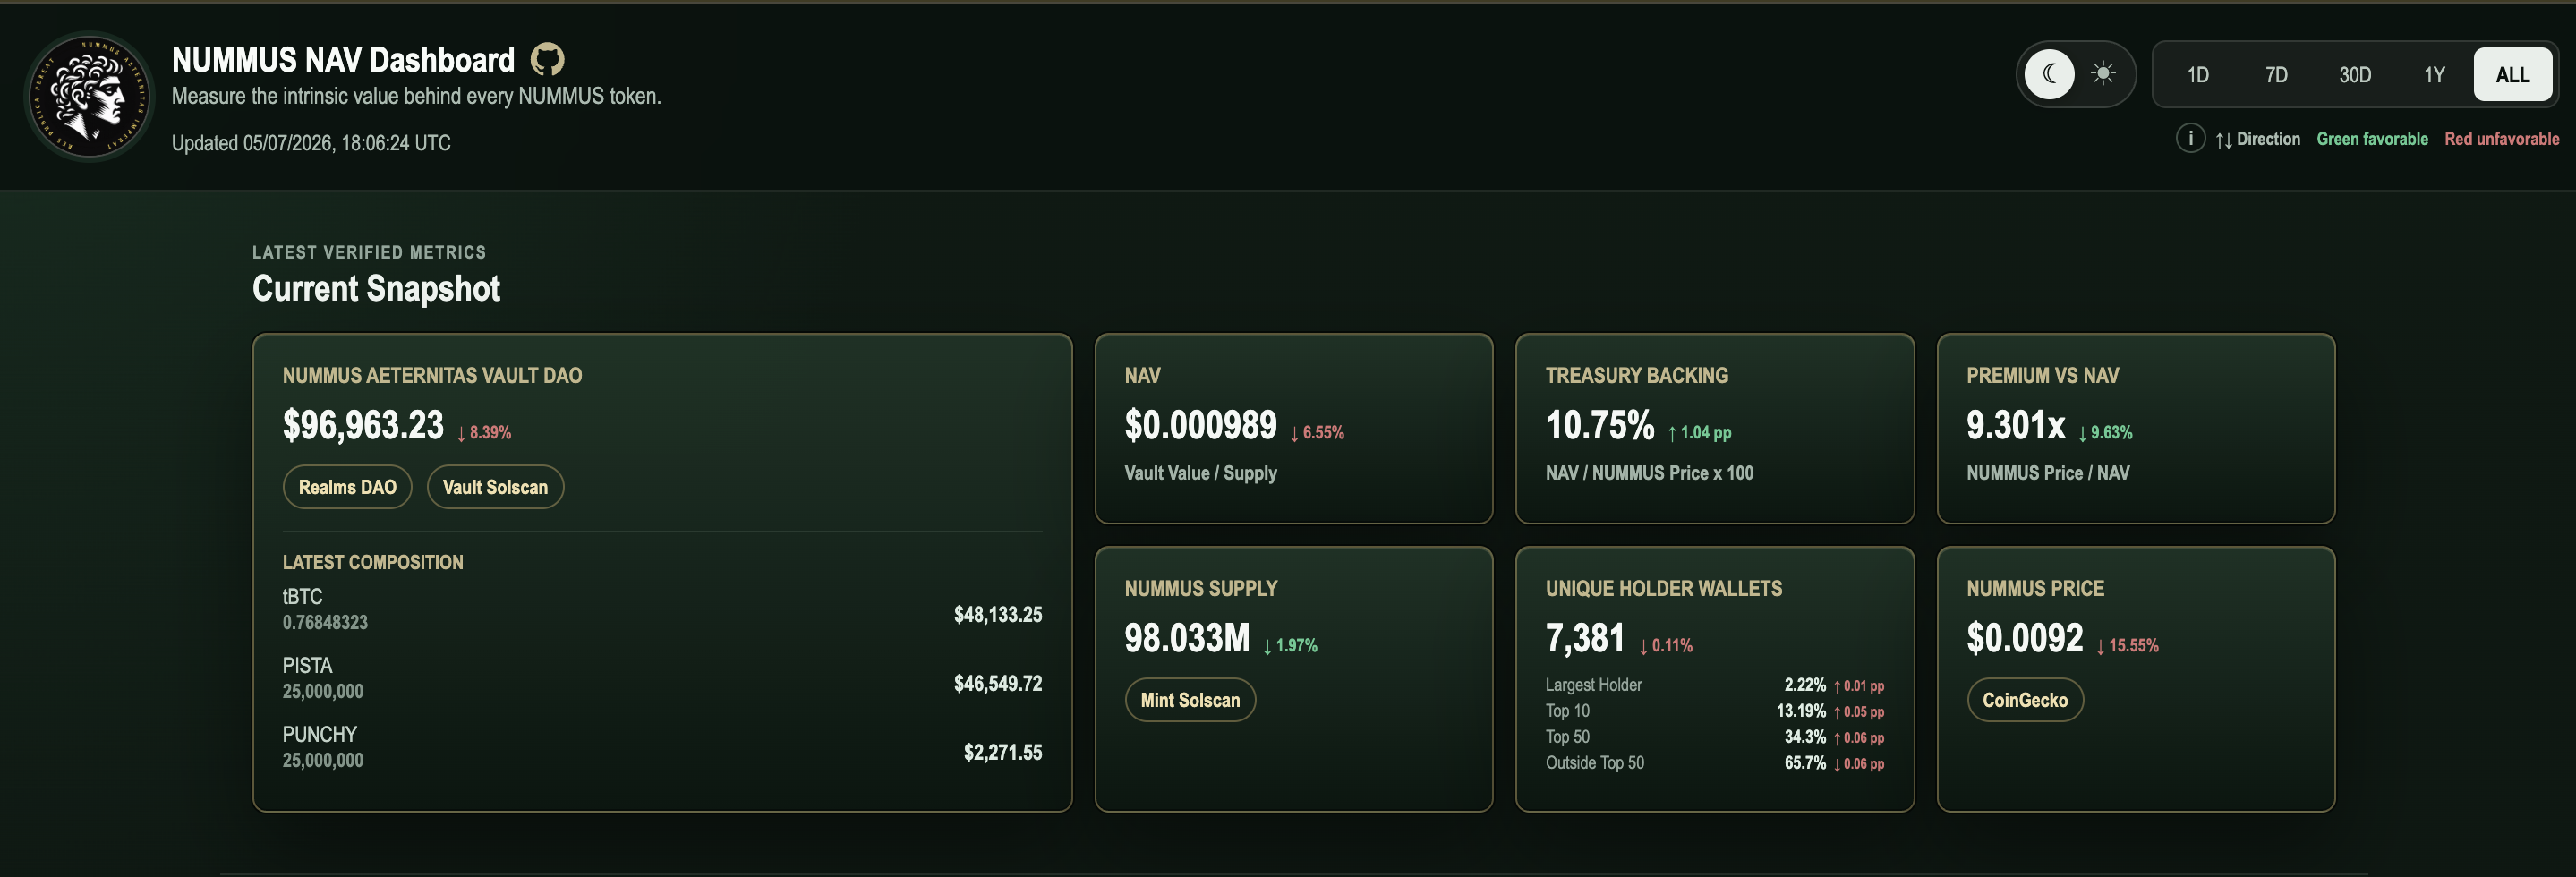Click the vault change 8.39% indicator
Image resolution: width=2576 pixels, height=877 pixels.
tap(484, 432)
